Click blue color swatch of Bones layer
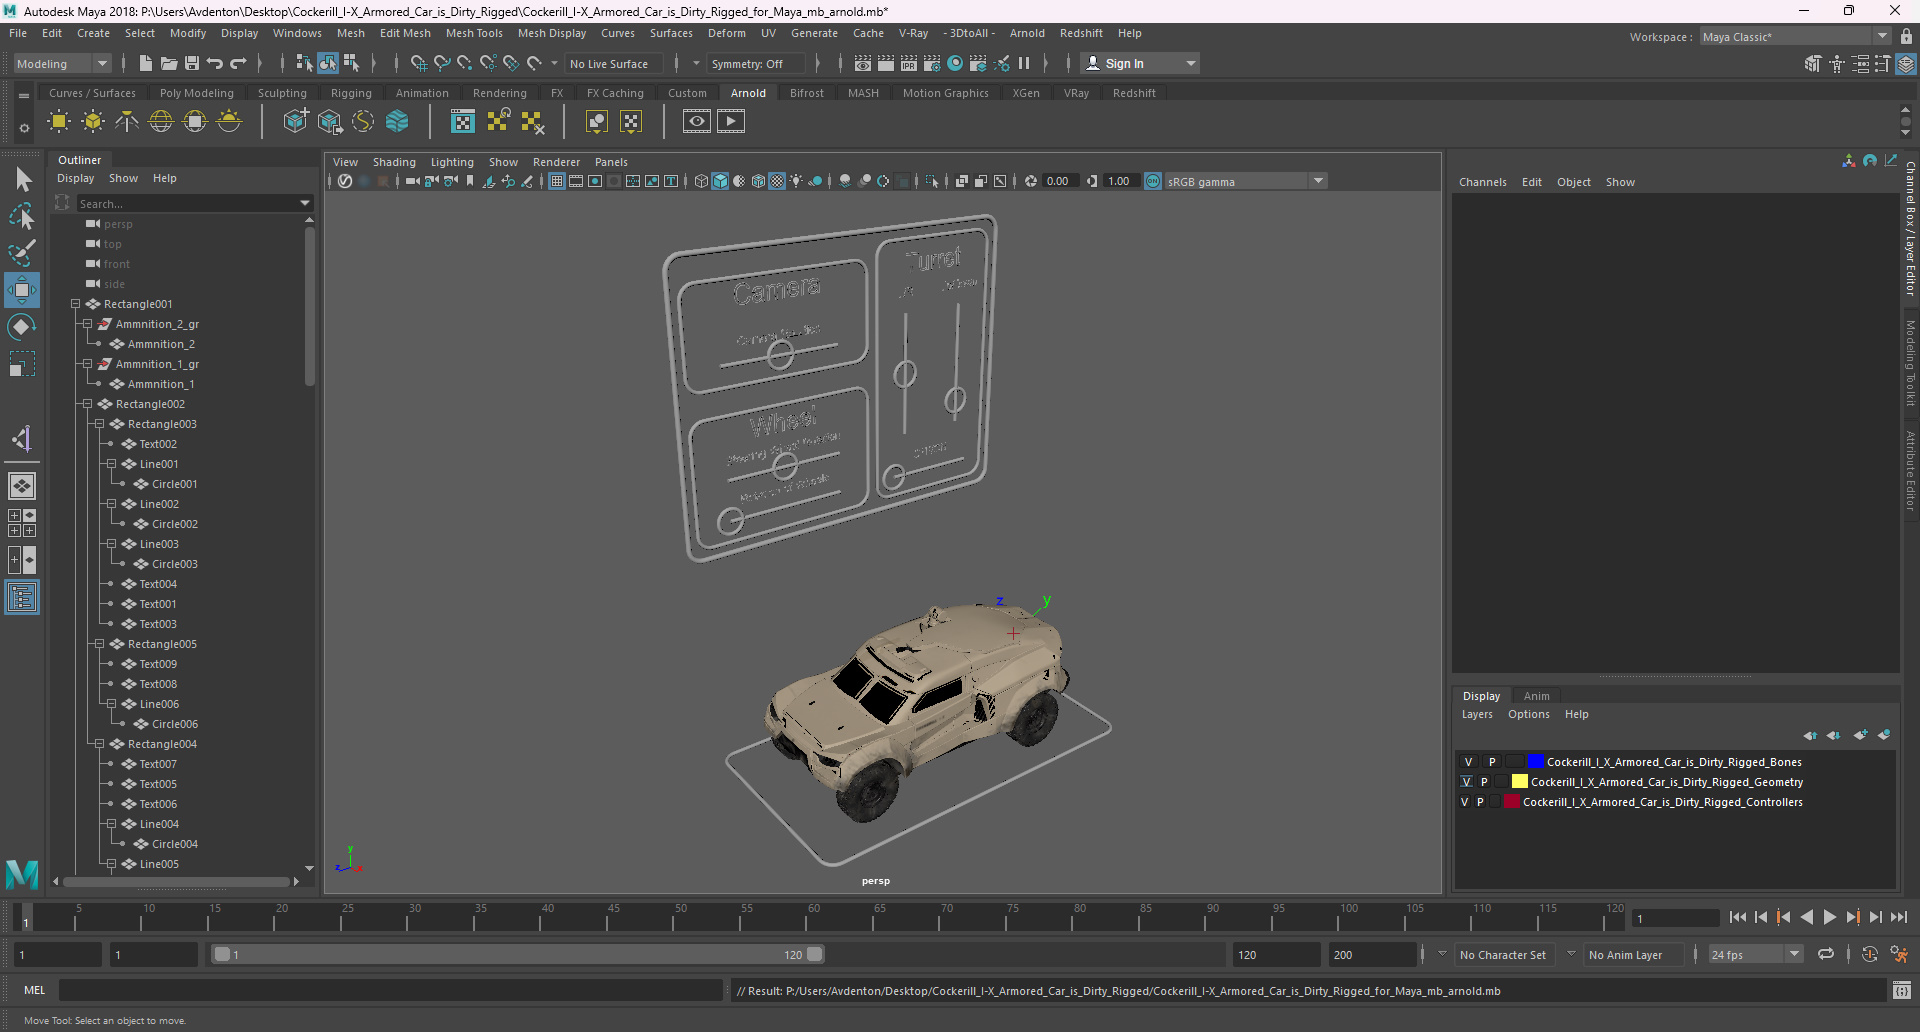This screenshot has width=1920, height=1032. click(x=1535, y=762)
